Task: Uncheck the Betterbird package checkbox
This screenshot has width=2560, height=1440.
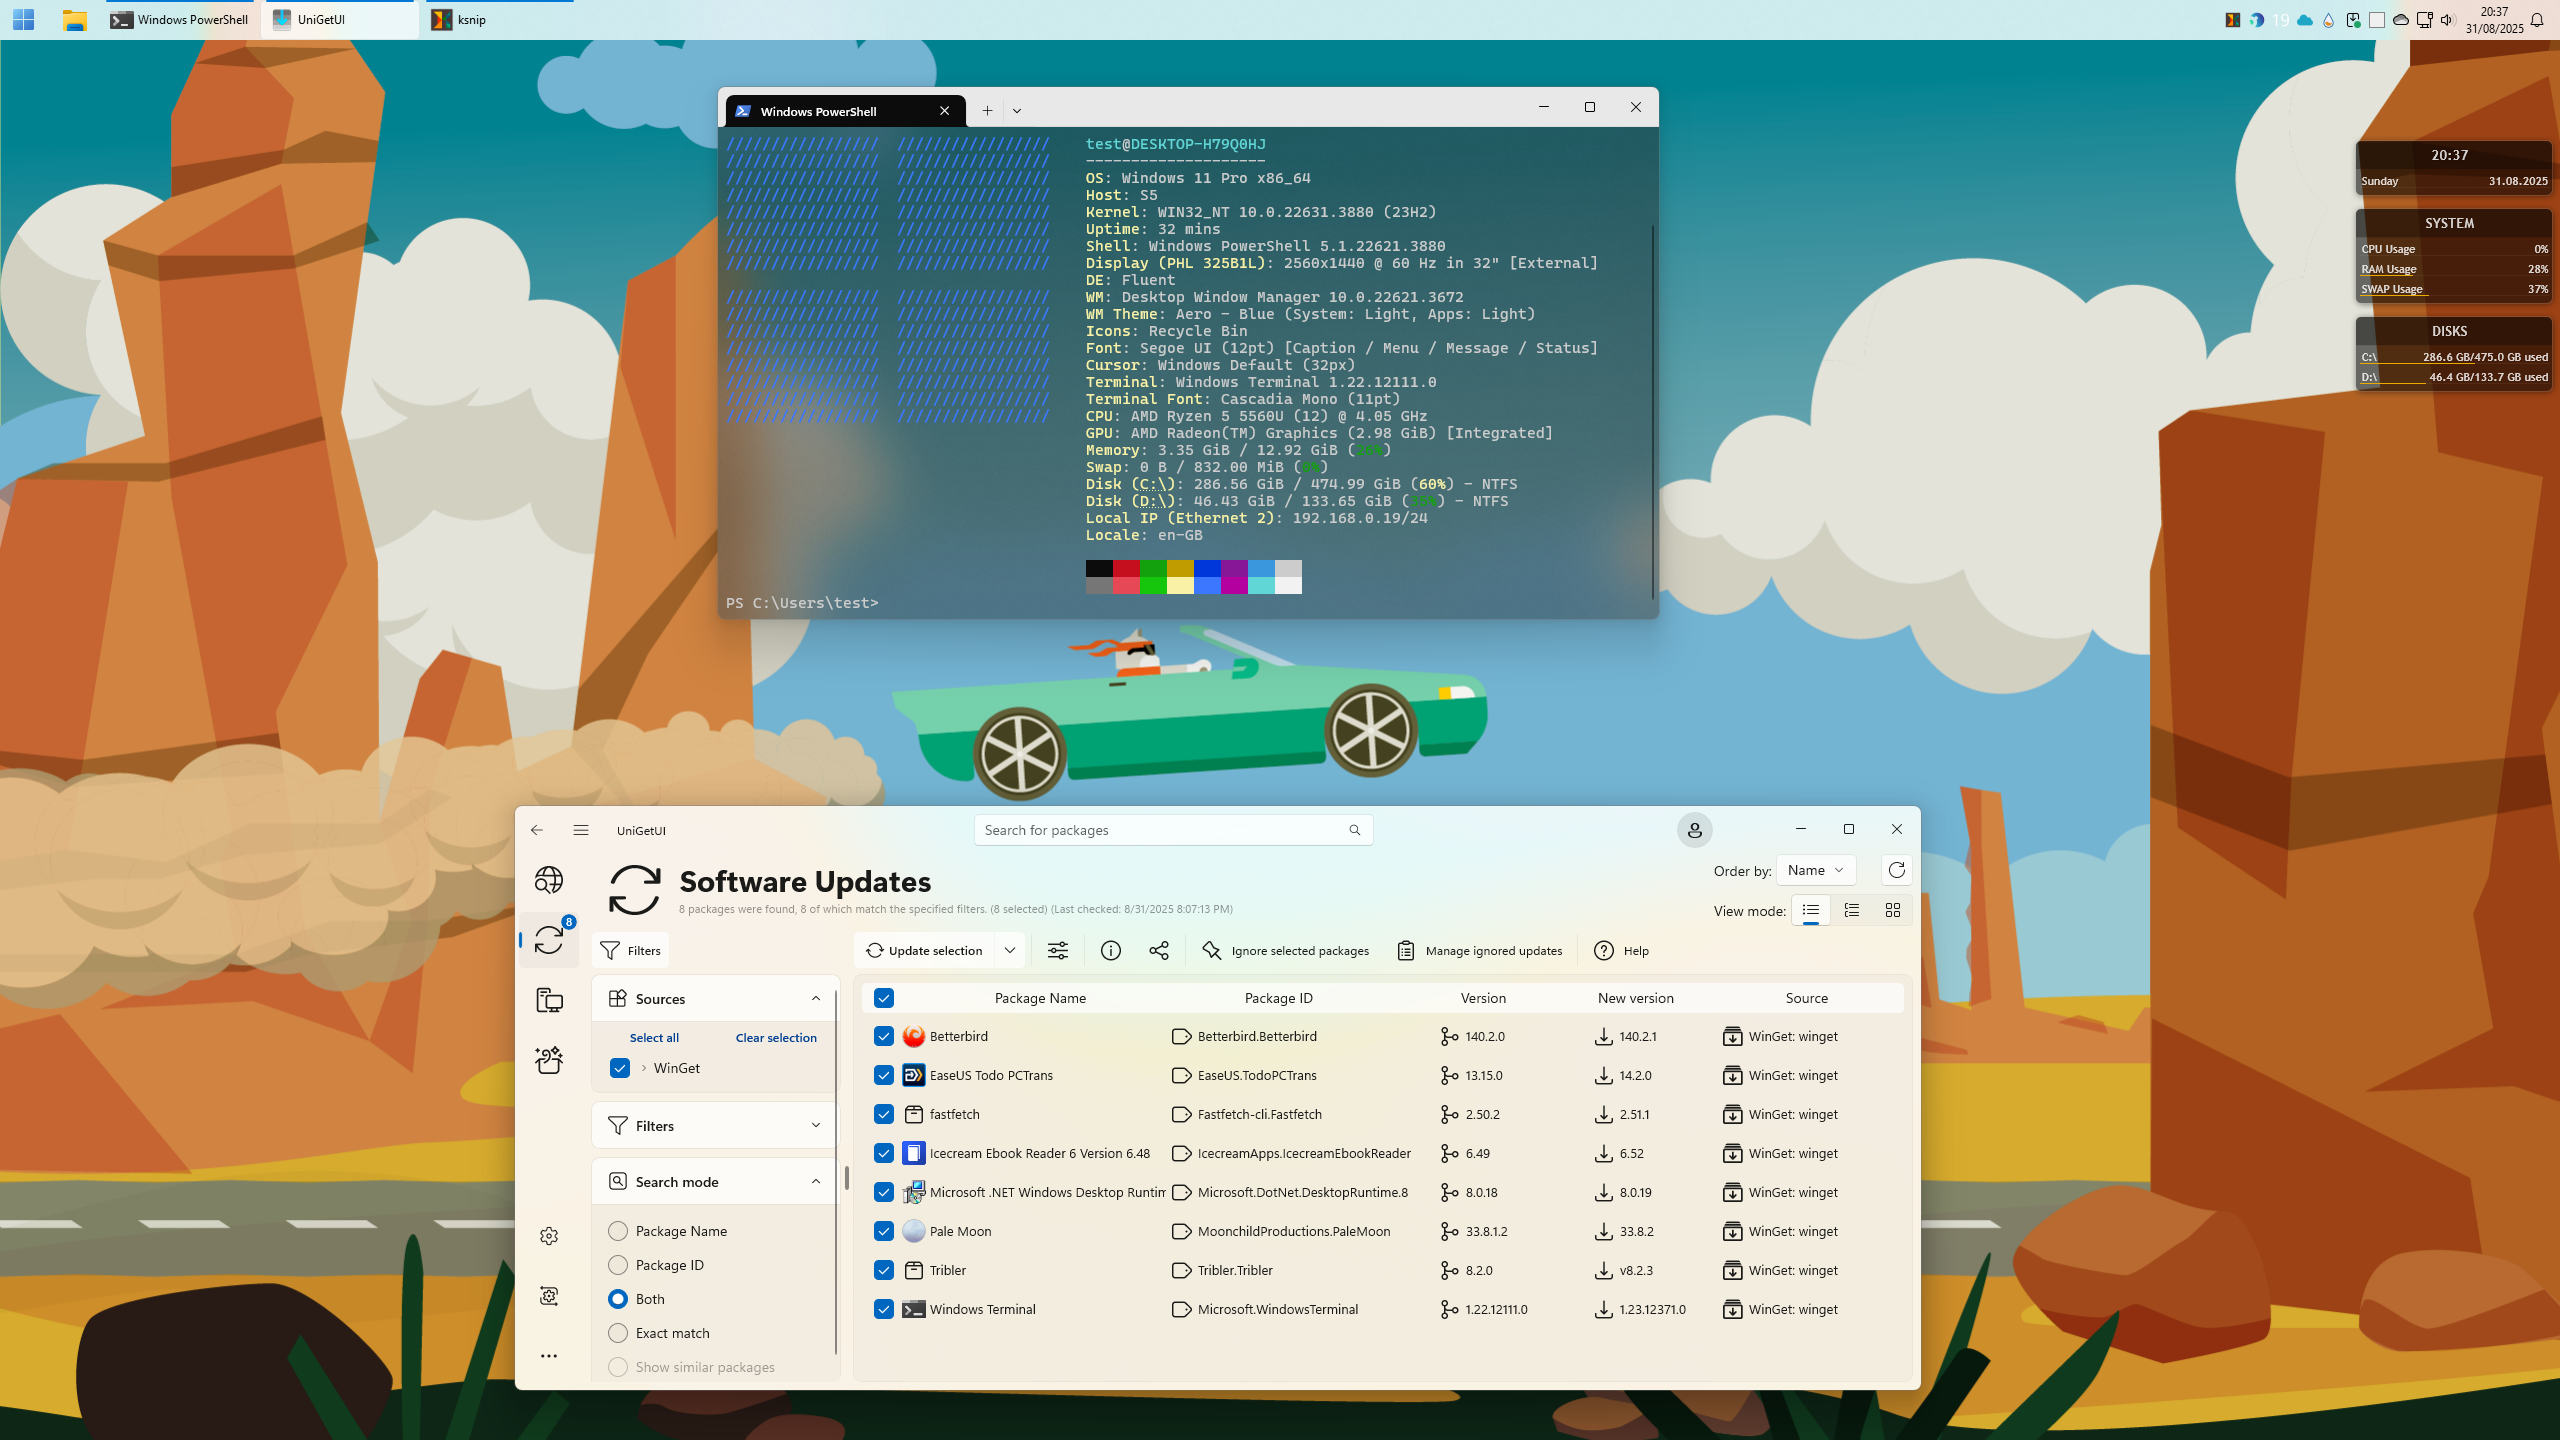Action: pos(884,1036)
